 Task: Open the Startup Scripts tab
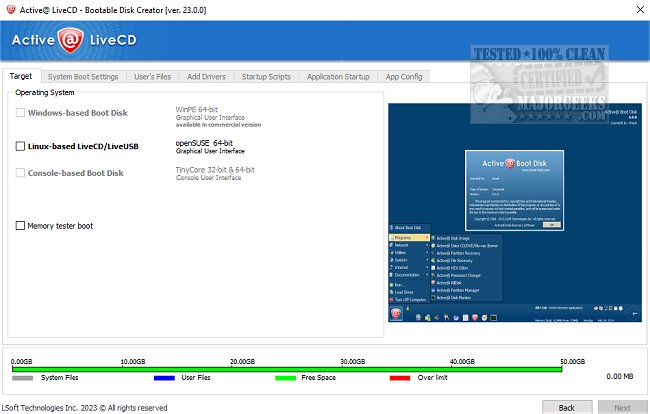(266, 77)
